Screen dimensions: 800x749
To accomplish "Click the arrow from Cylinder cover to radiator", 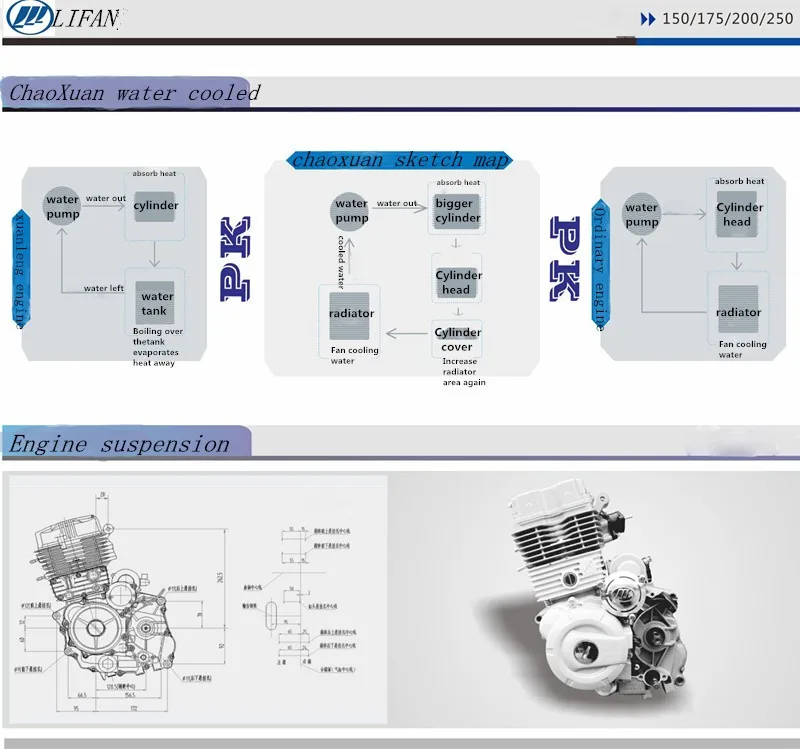I will click(x=407, y=334).
